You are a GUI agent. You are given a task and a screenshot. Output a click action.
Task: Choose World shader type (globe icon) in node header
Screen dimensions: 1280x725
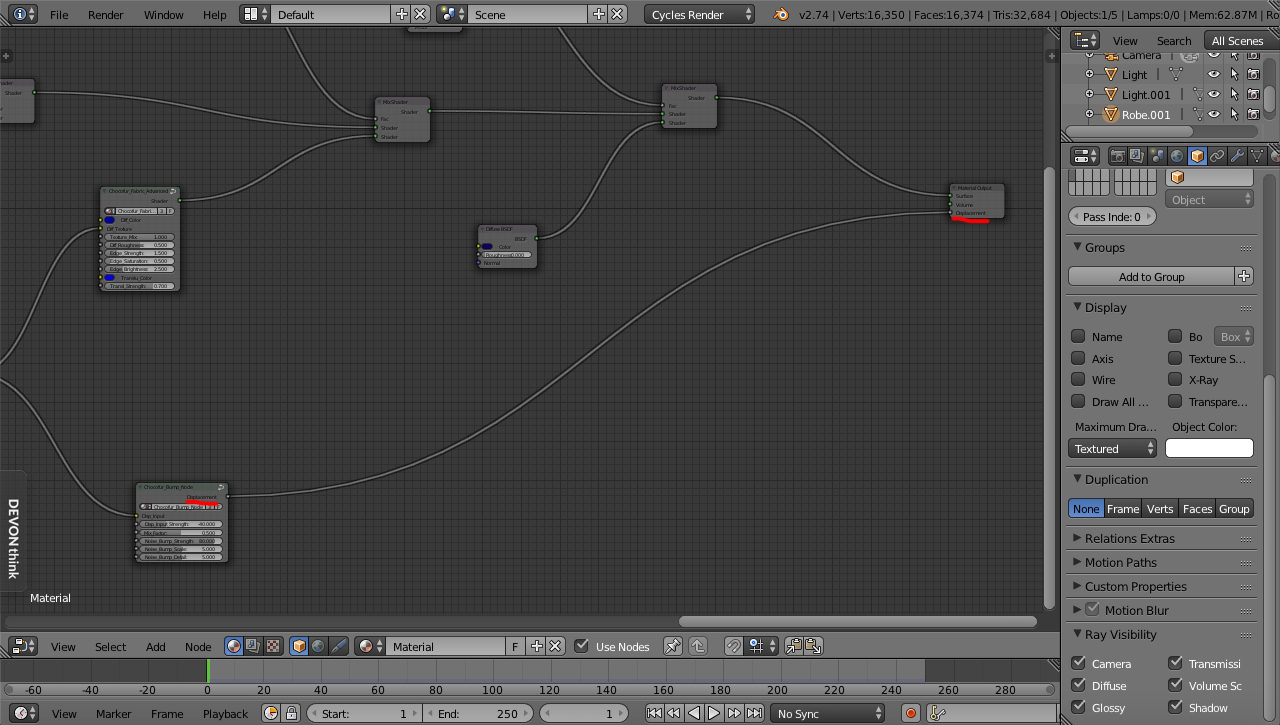click(318, 646)
